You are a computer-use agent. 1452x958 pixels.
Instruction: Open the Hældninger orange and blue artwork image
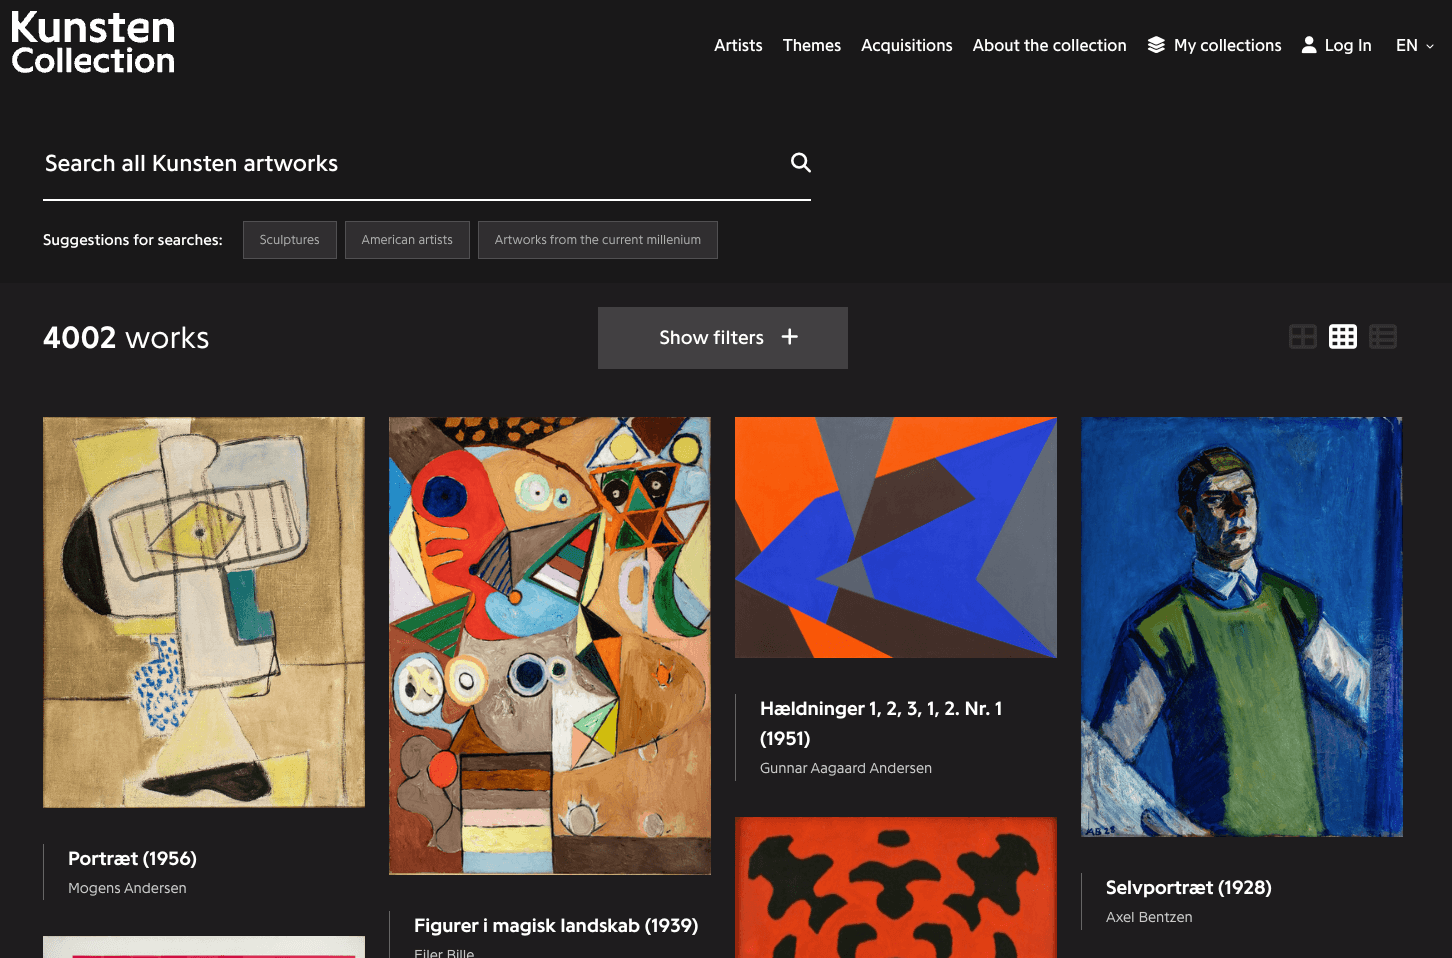[896, 538]
